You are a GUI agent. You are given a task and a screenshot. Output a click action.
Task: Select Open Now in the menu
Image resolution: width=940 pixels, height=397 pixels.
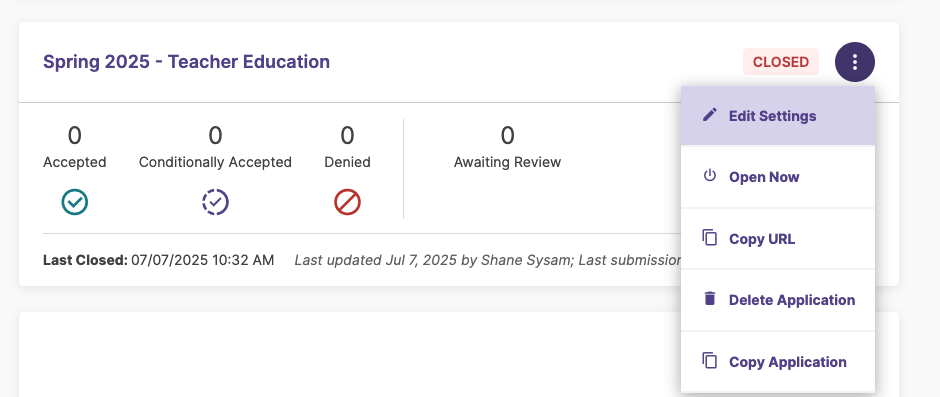coord(778,178)
